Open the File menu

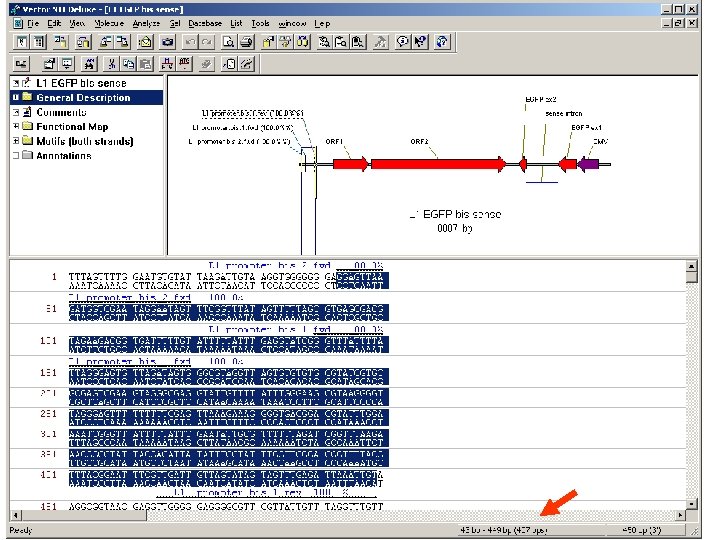(33, 23)
